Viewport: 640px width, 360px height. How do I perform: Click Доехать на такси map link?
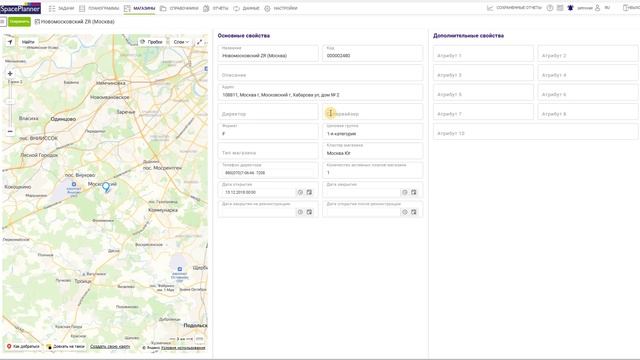pos(66,347)
